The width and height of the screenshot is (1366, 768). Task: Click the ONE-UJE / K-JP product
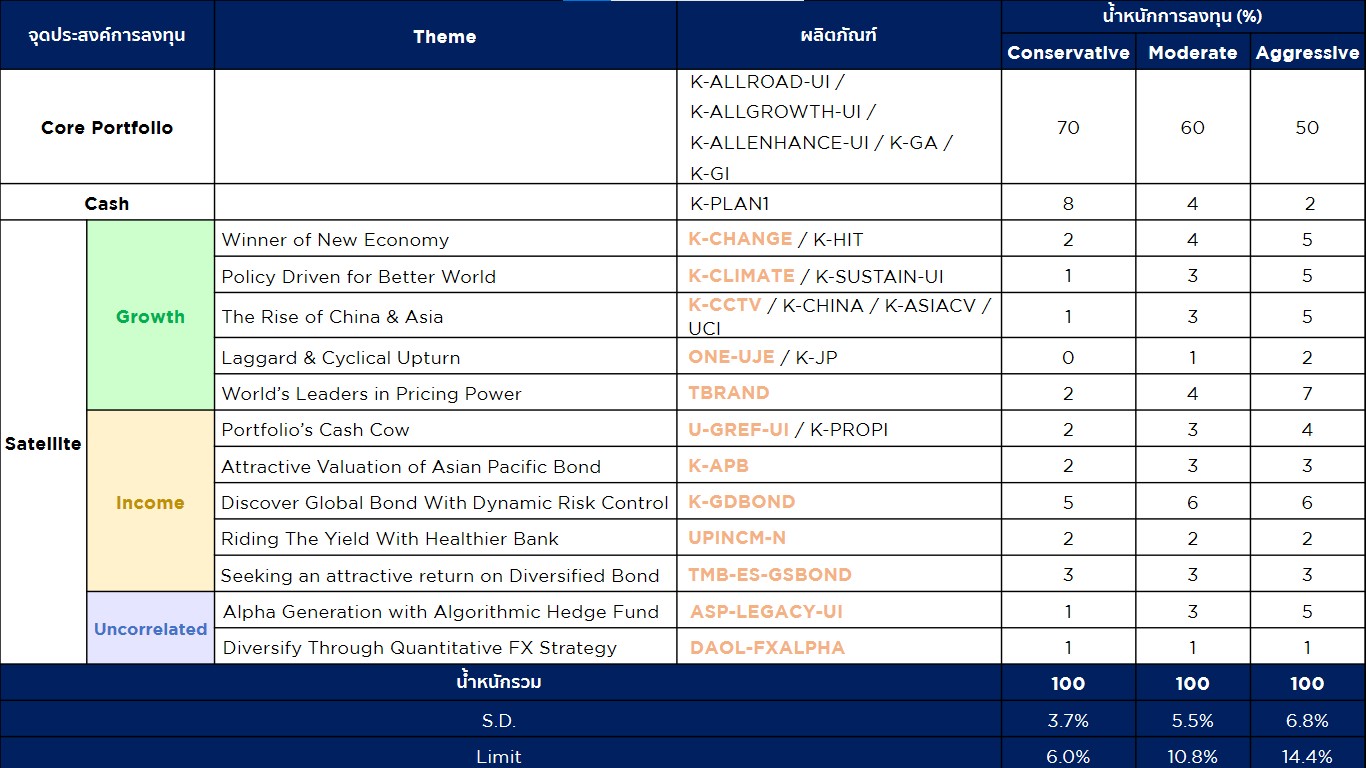pos(763,357)
